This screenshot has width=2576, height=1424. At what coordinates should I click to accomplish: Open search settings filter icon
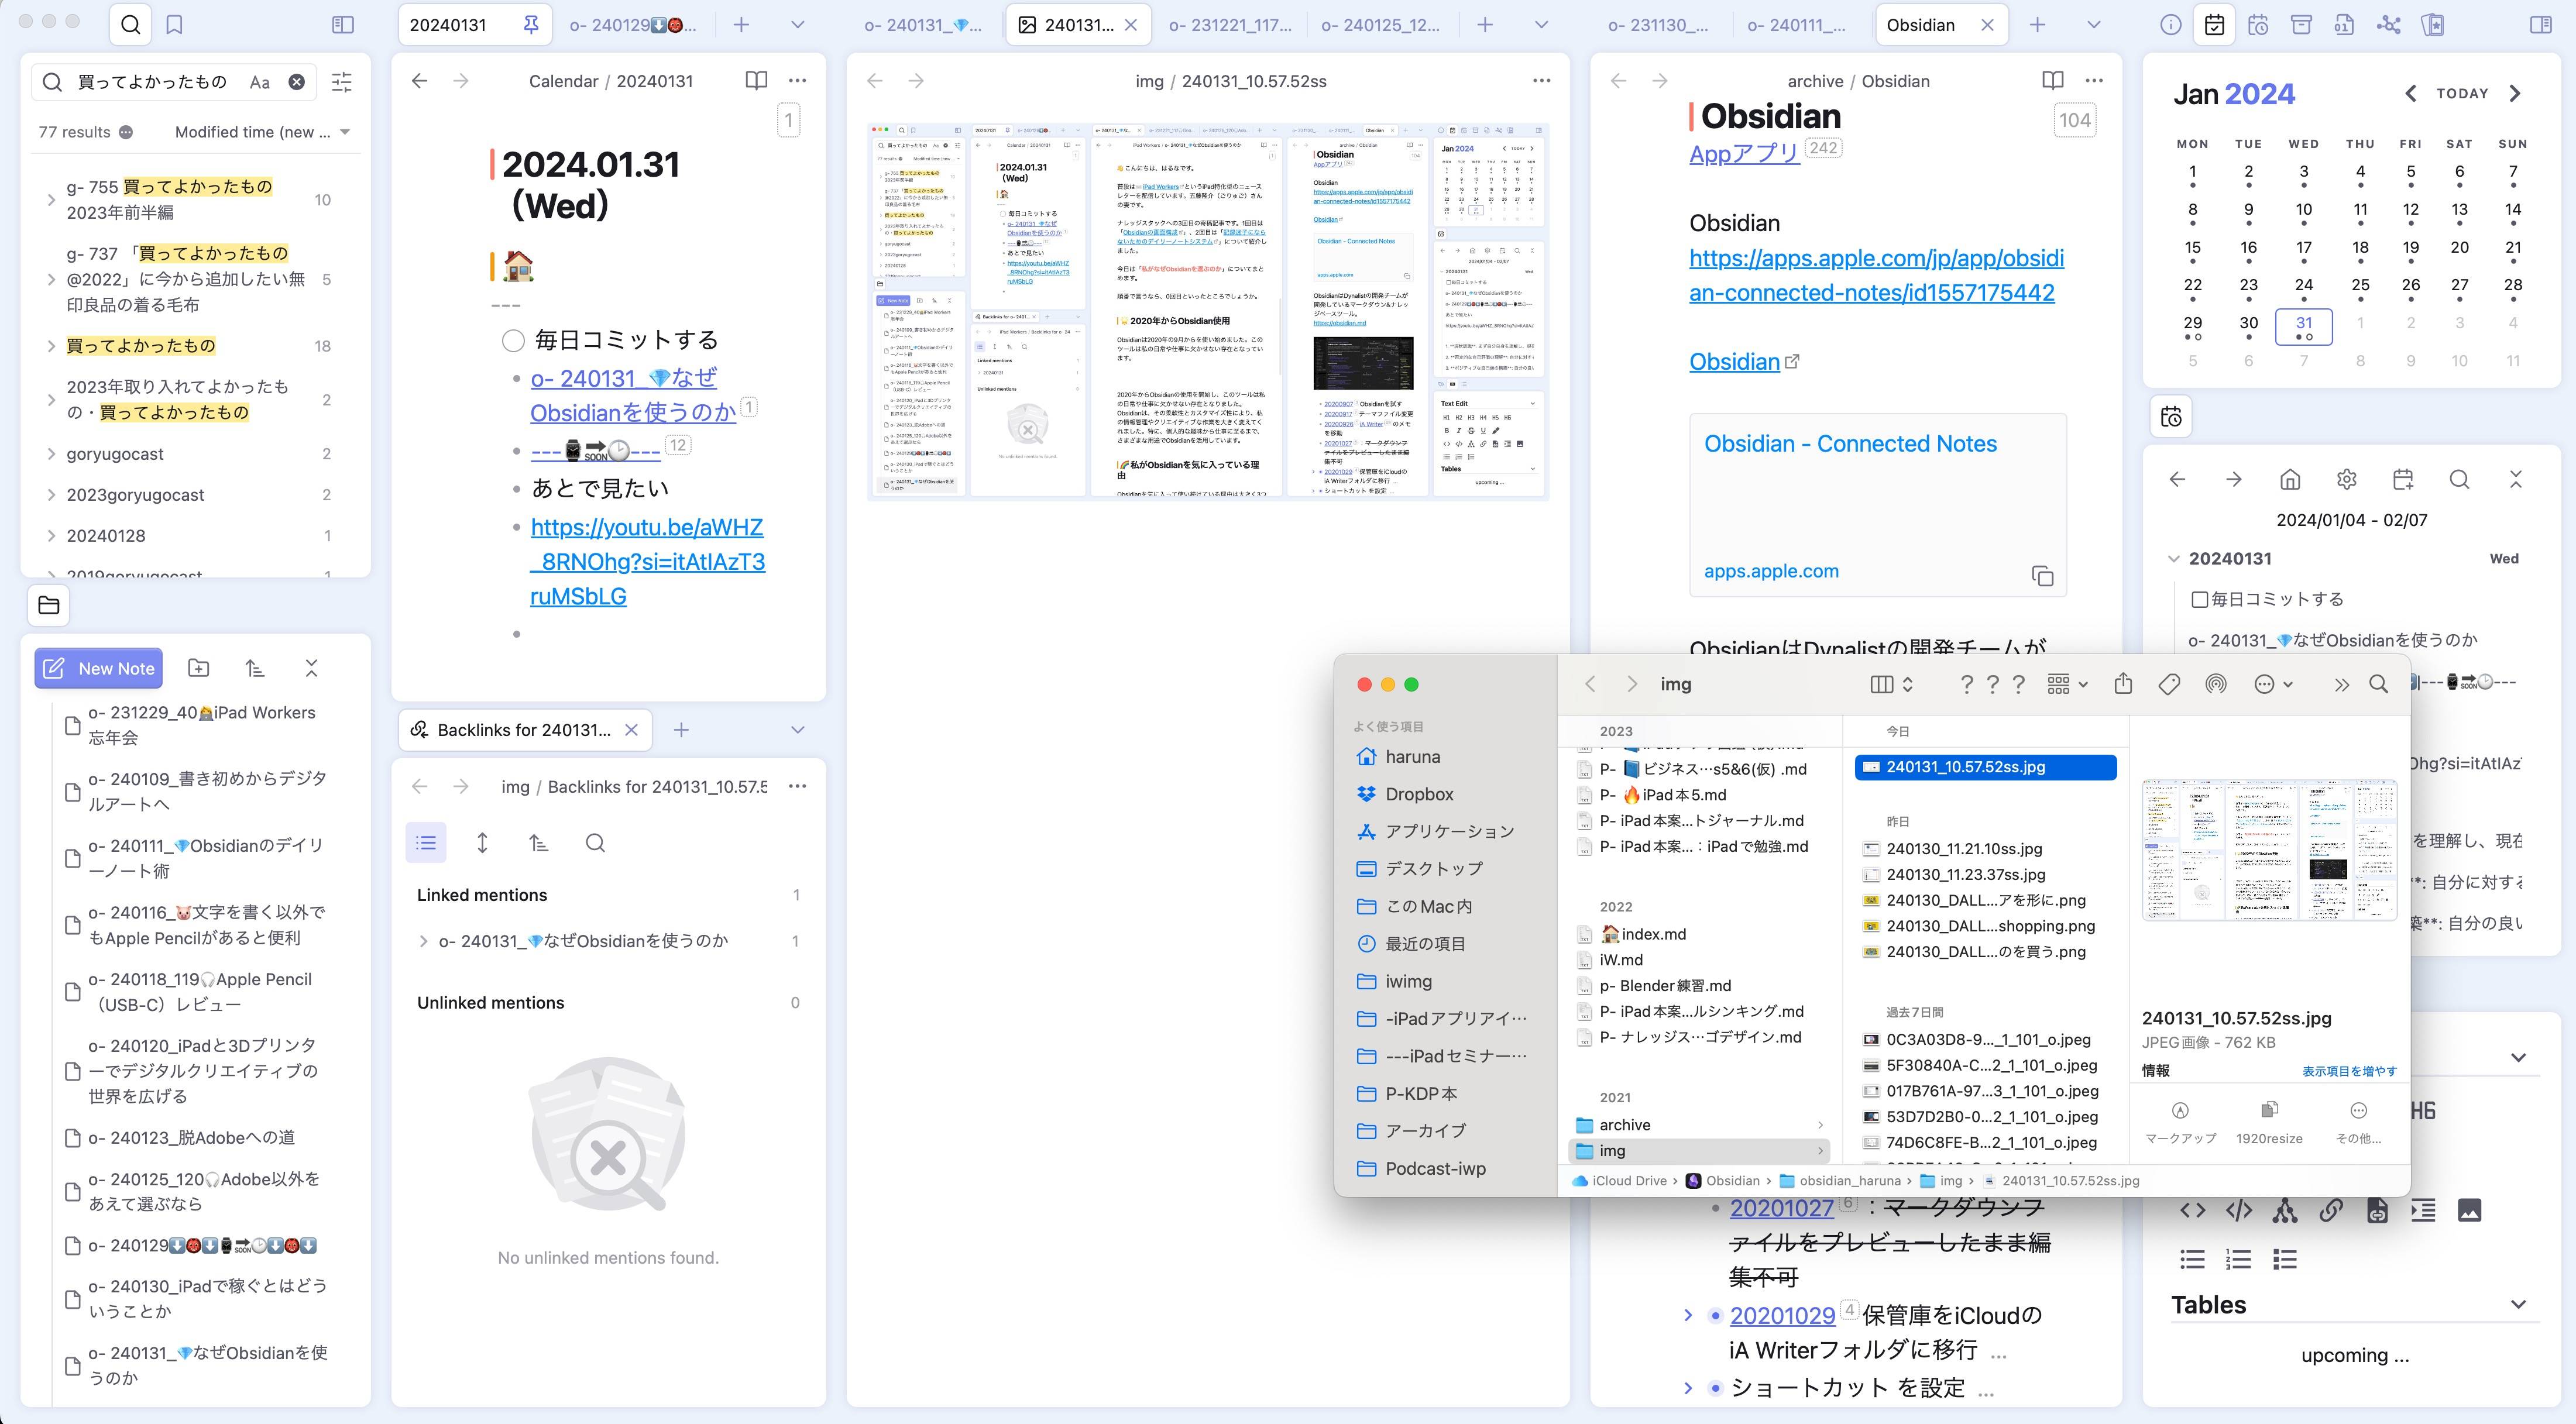[x=342, y=82]
